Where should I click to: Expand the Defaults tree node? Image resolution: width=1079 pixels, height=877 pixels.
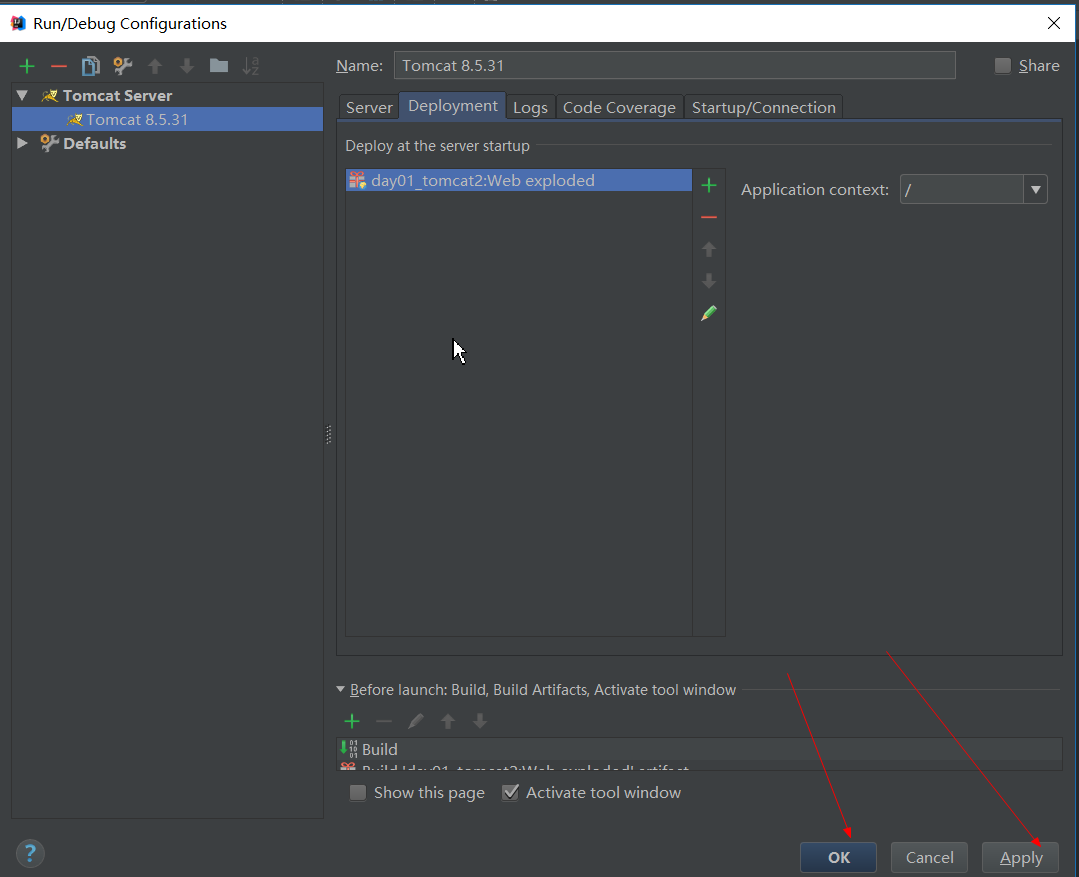23,143
